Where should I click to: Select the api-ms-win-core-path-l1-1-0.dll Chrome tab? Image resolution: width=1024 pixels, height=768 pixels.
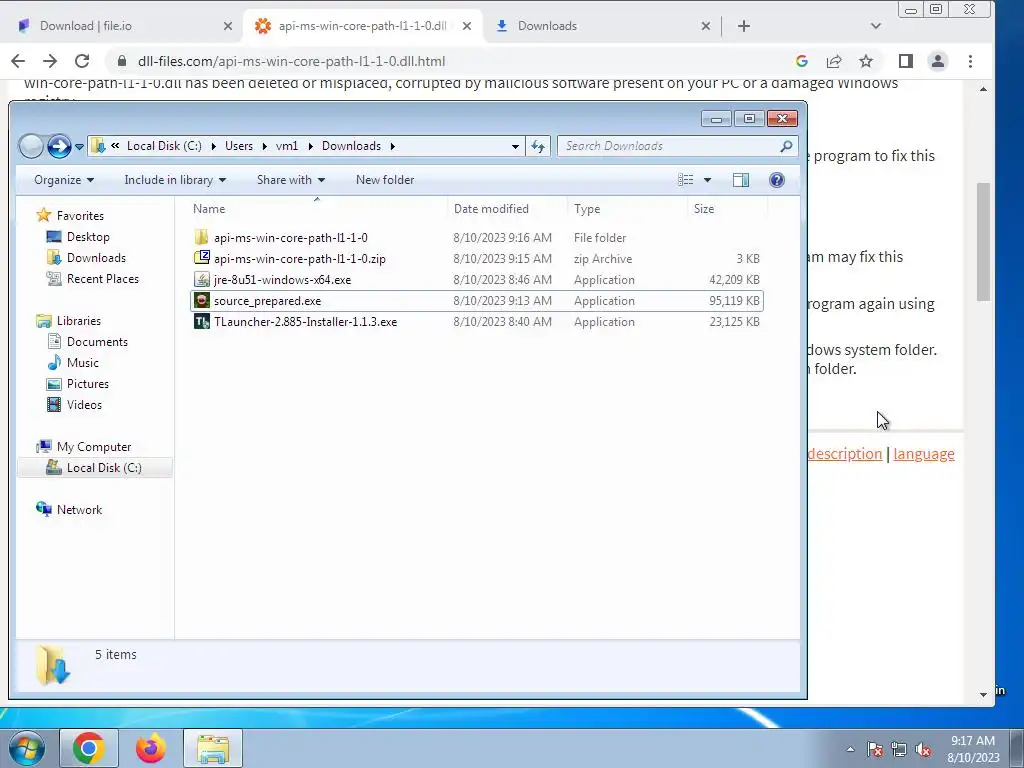(362, 26)
